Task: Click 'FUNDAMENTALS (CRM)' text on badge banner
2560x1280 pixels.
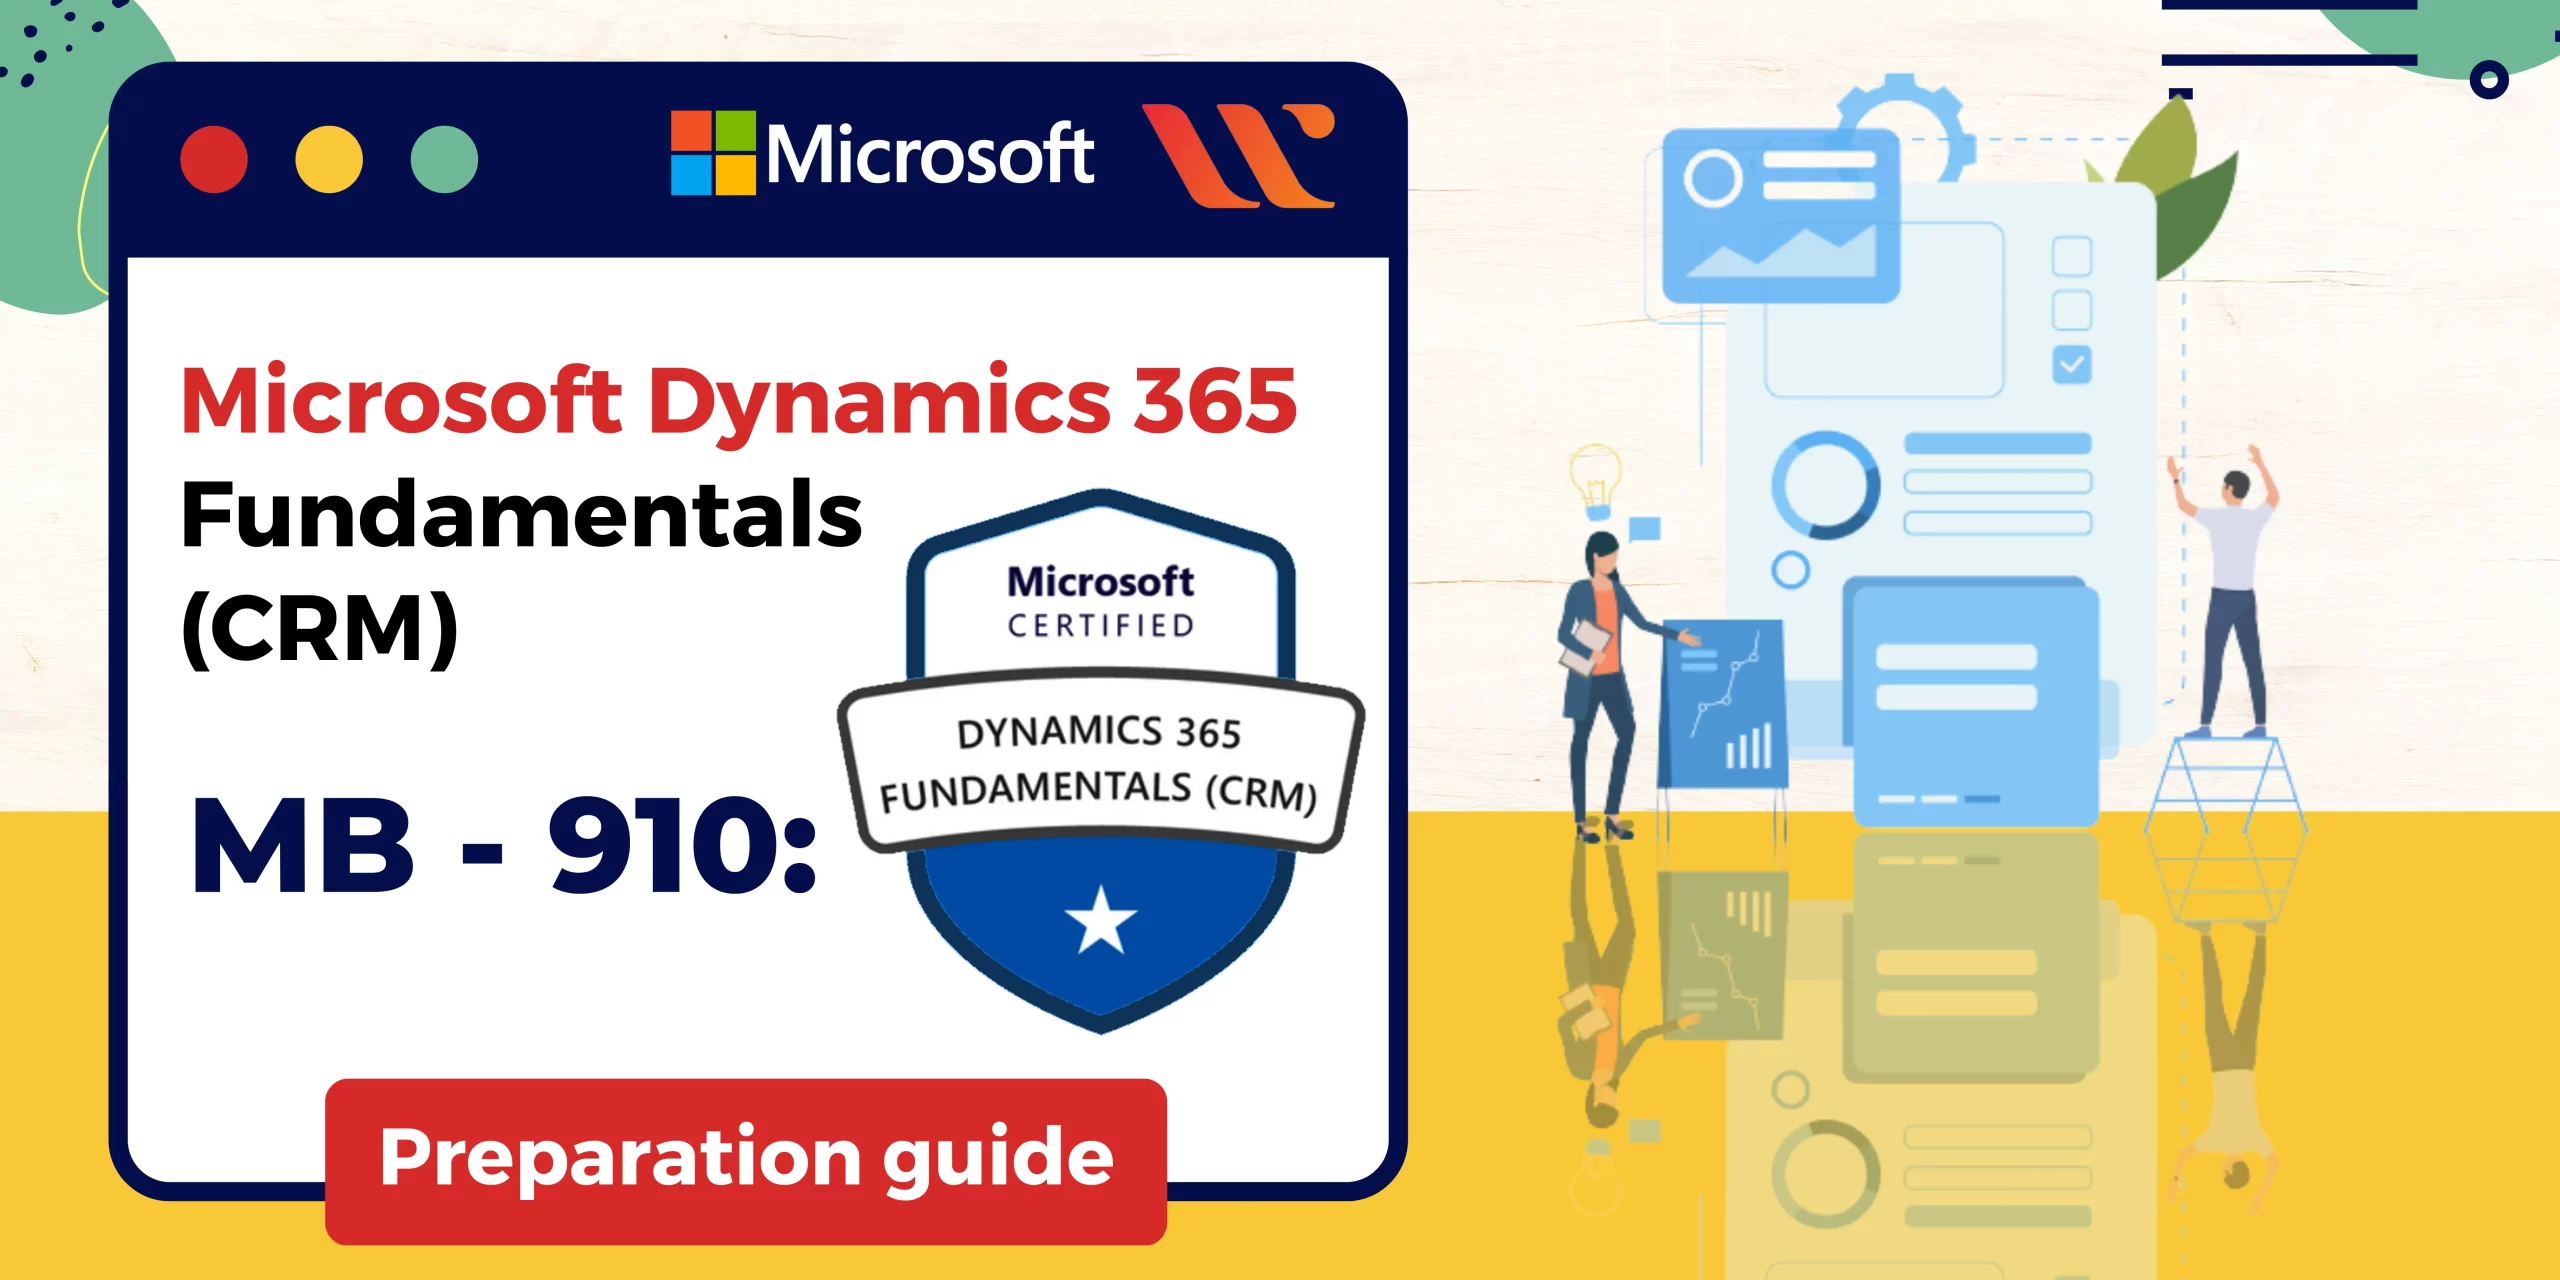Action: (x=1098, y=792)
